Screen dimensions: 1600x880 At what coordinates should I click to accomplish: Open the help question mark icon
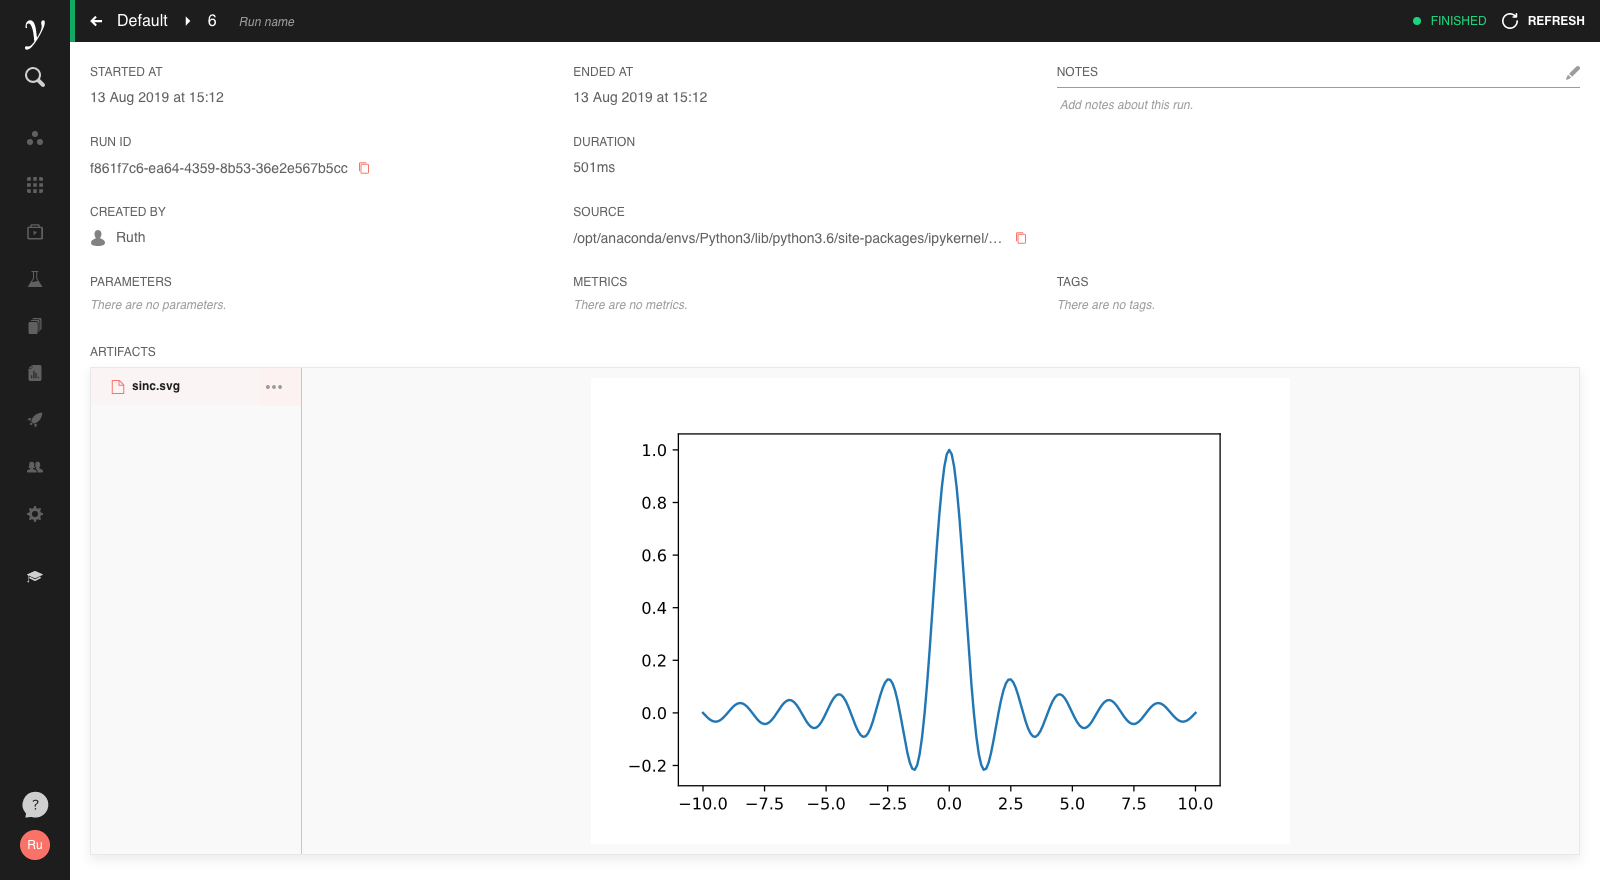point(35,805)
